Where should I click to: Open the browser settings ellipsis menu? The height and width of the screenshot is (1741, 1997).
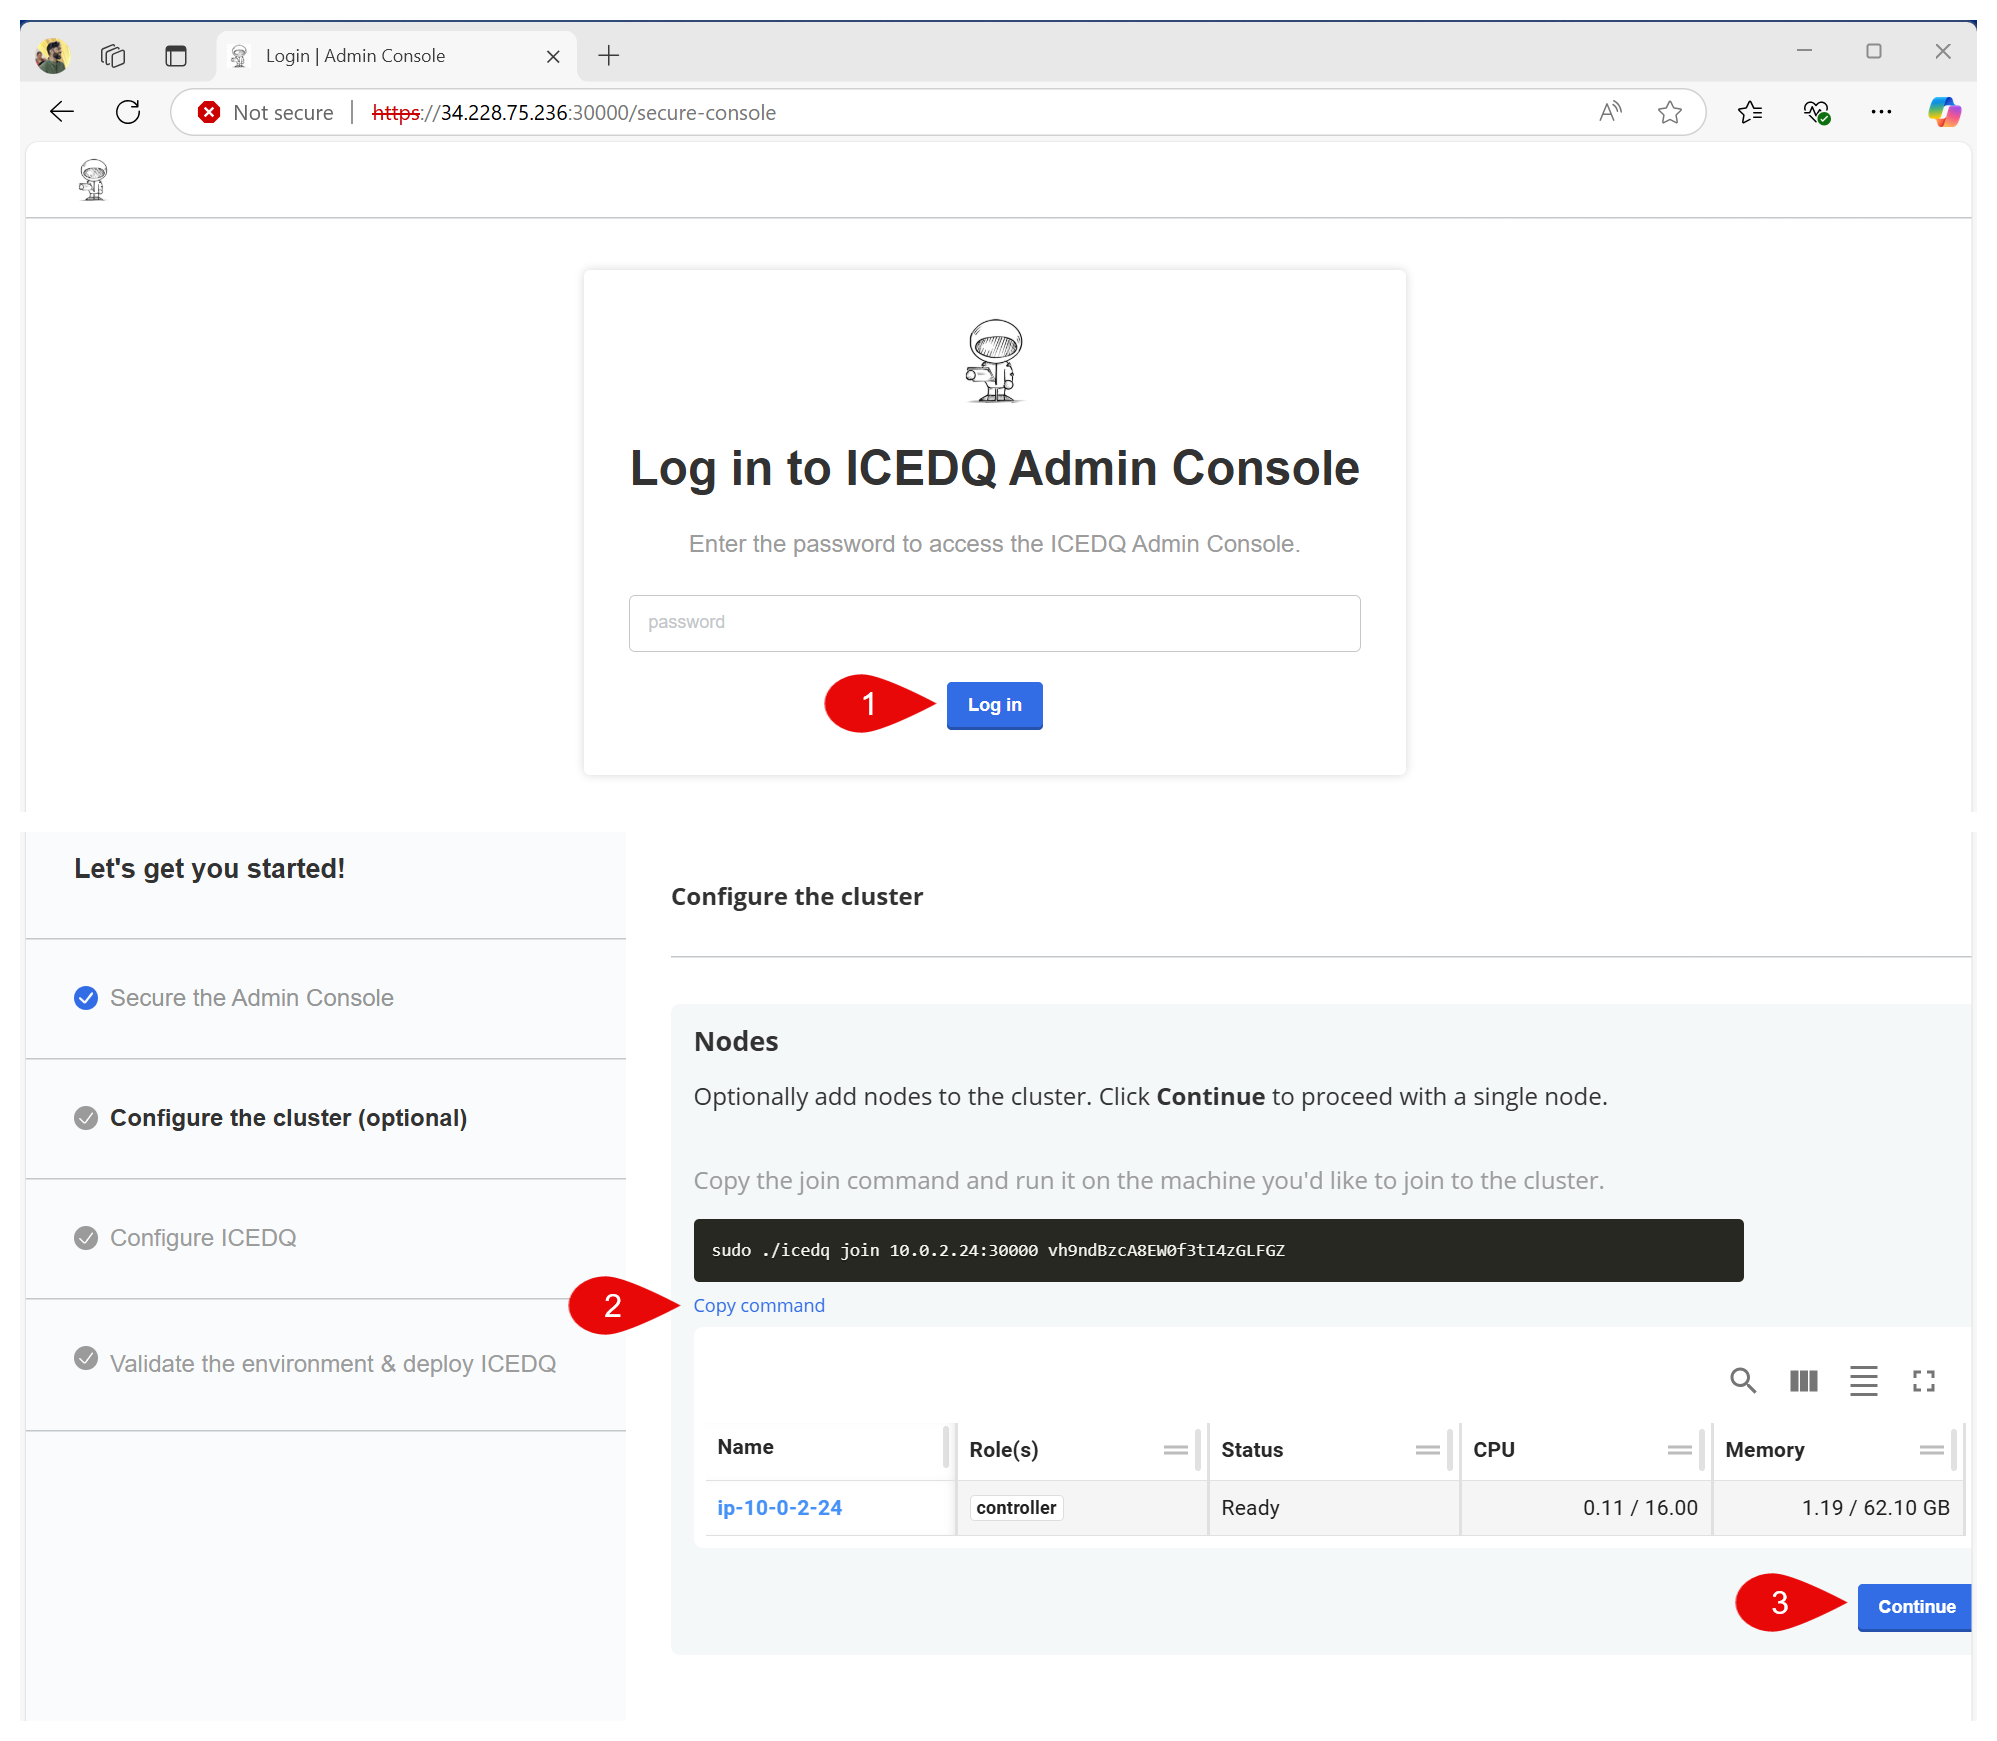pos(1881,112)
